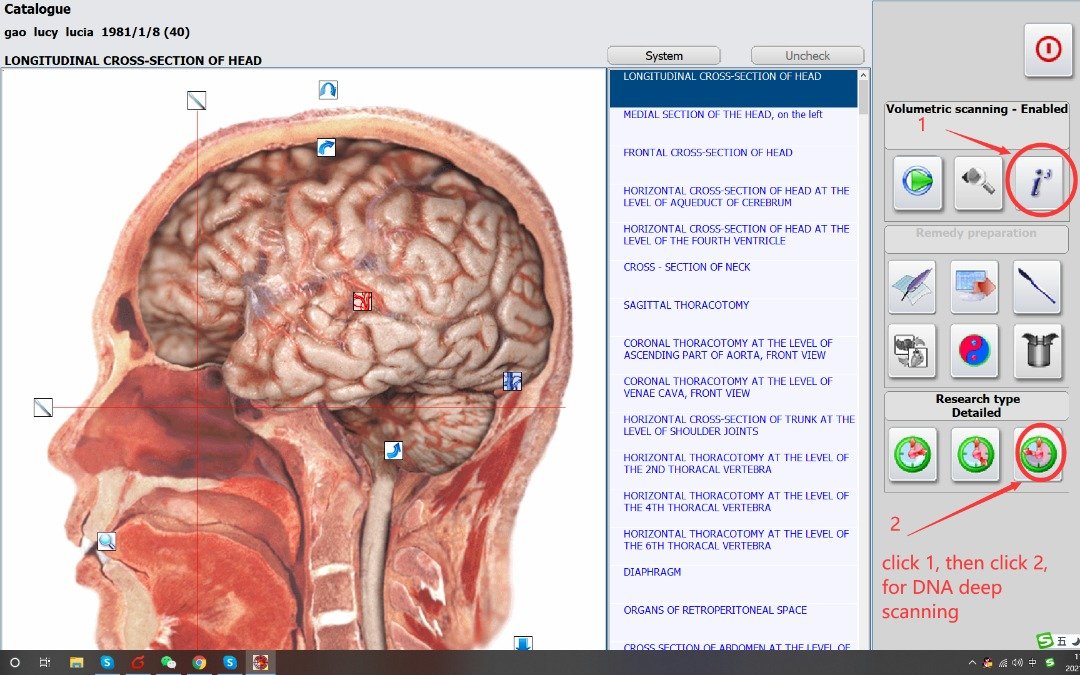Screen dimensions: 1080x675
Task: Click the metal cup container icon
Action: tap(1037, 351)
